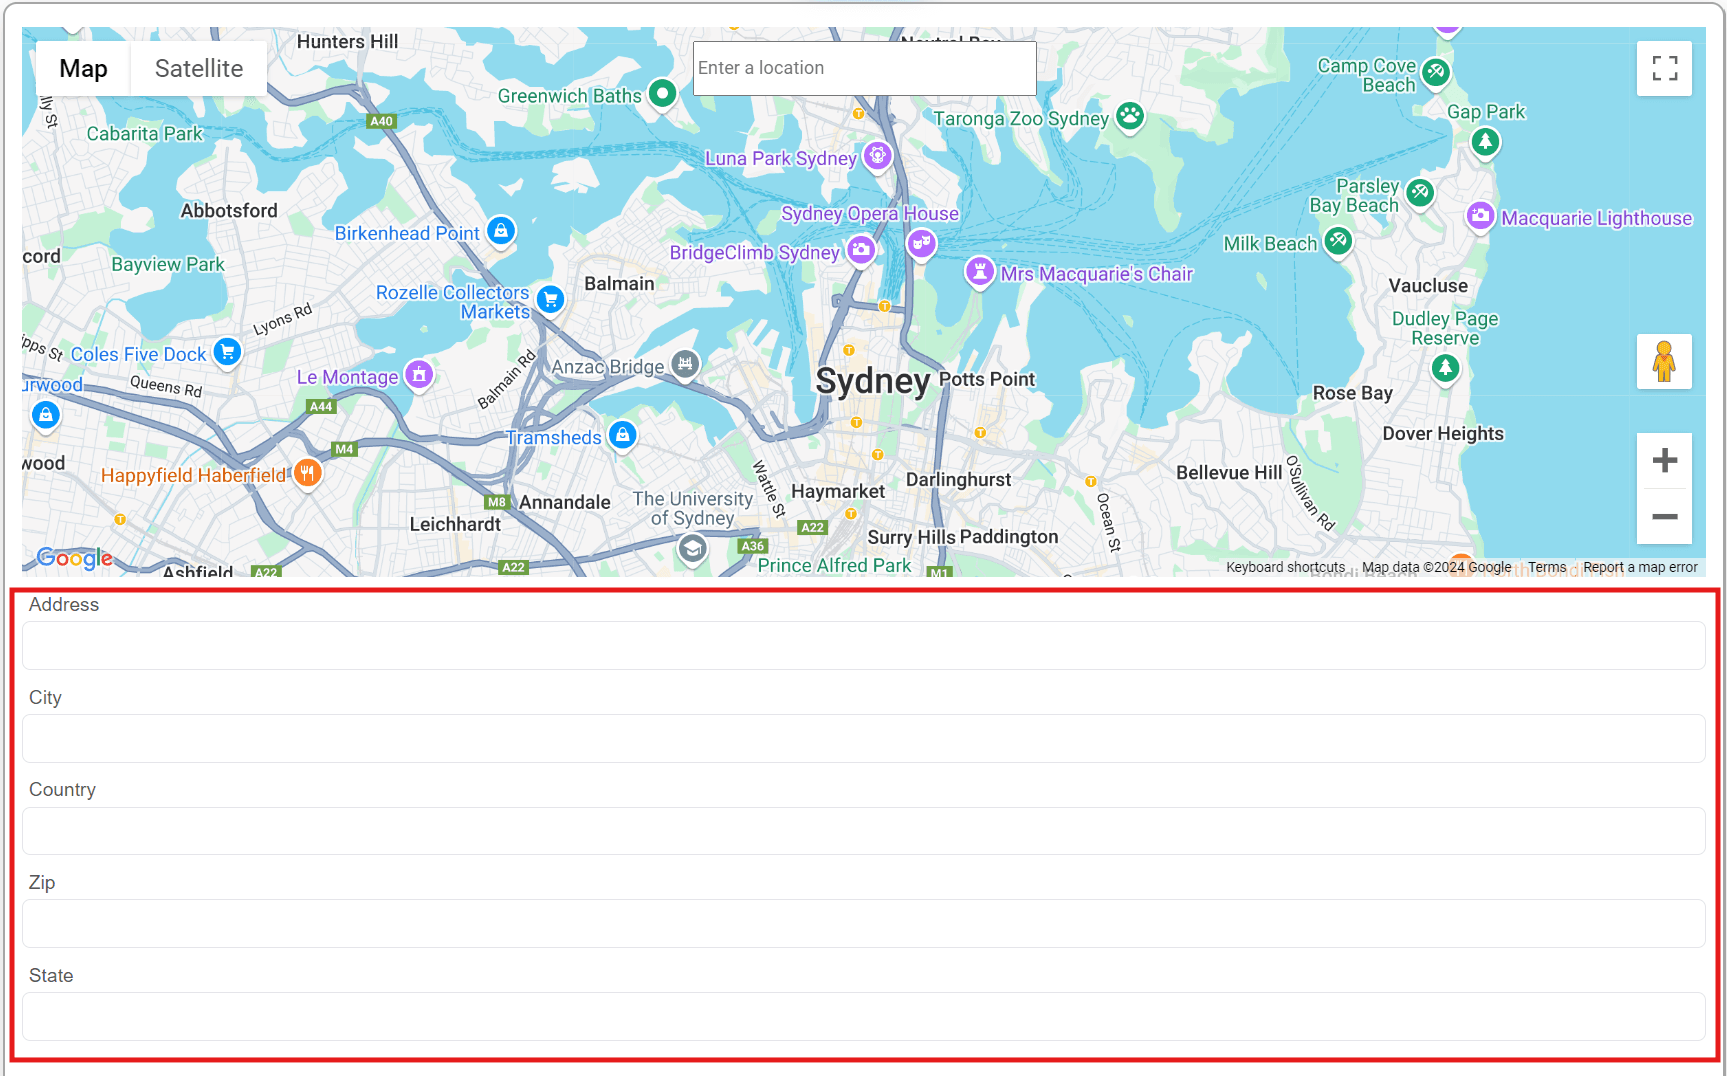Viewport: 1727px width, 1076px height.
Task: Click the Greenwich Baths marker
Action: 662,94
